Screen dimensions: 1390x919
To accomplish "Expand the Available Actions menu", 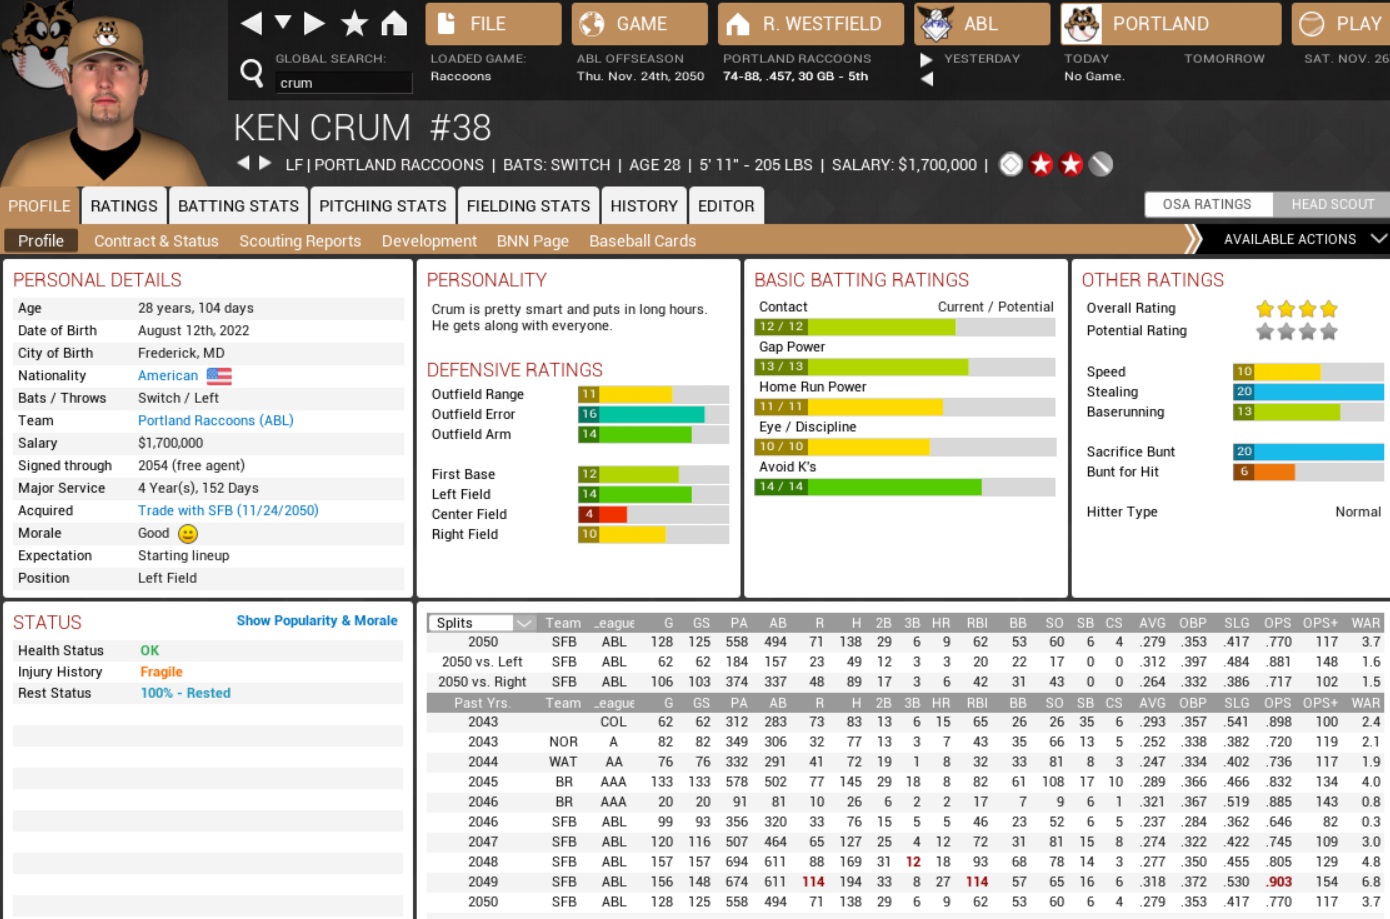I will [1302, 239].
